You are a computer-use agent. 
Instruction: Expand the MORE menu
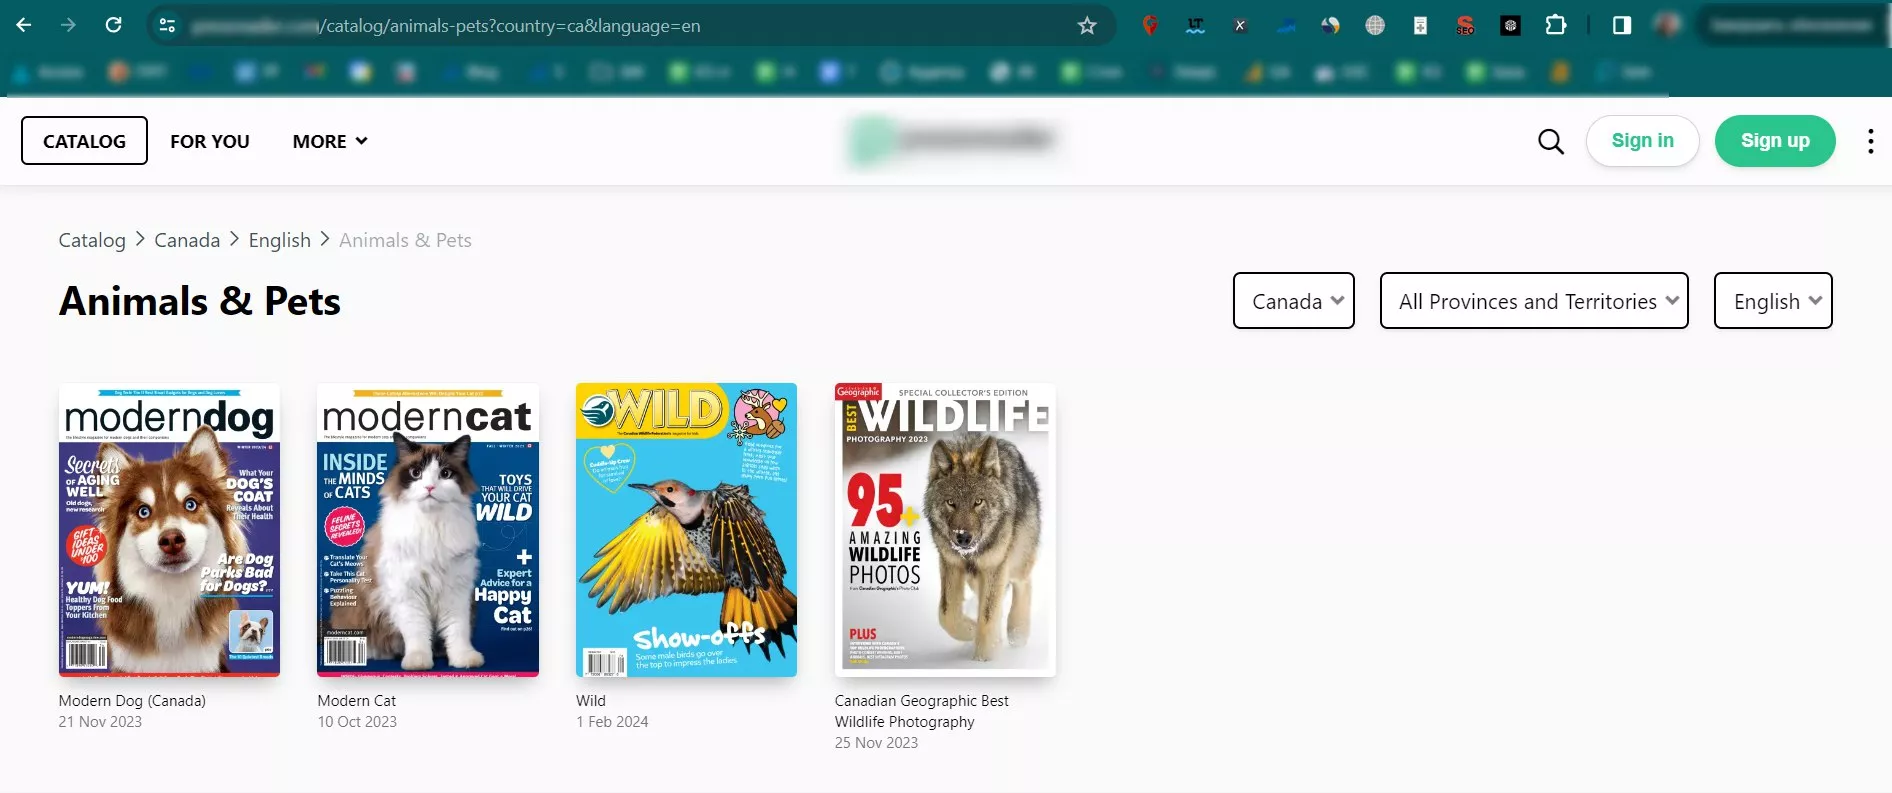pos(330,141)
